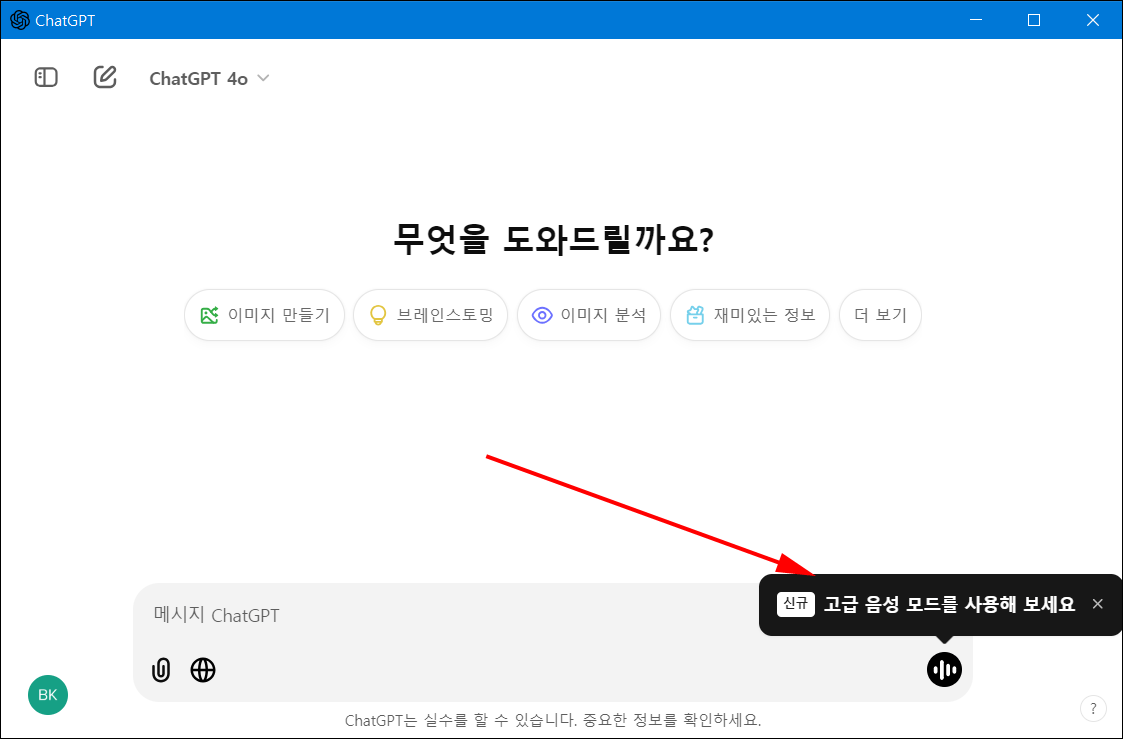Start voice mode with waveform icon
Viewport: 1123px width, 739px height.
(x=944, y=670)
